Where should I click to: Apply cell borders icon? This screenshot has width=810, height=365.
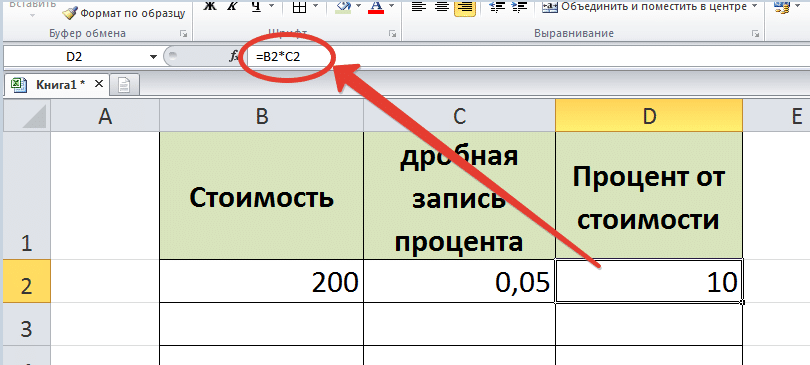point(299,6)
